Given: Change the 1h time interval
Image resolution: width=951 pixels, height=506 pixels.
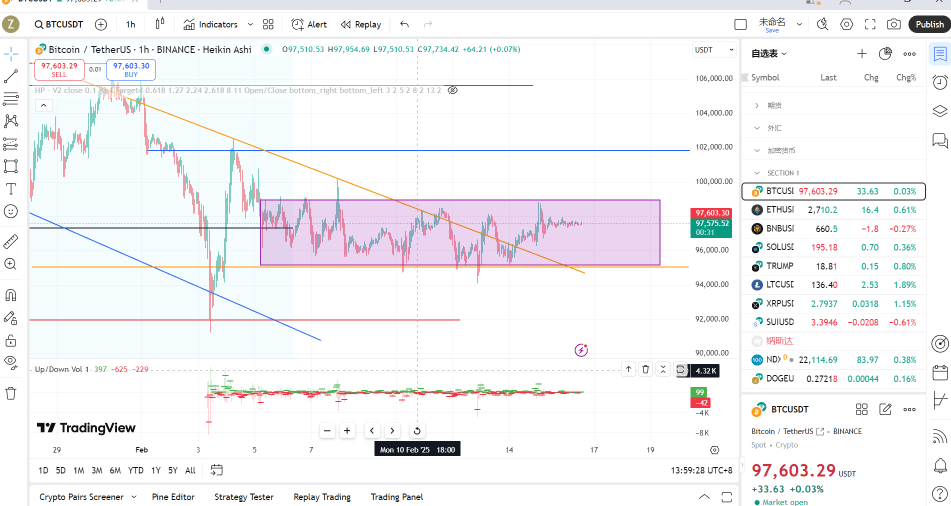Looking at the screenshot, I should pyautogui.click(x=130, y=24).
